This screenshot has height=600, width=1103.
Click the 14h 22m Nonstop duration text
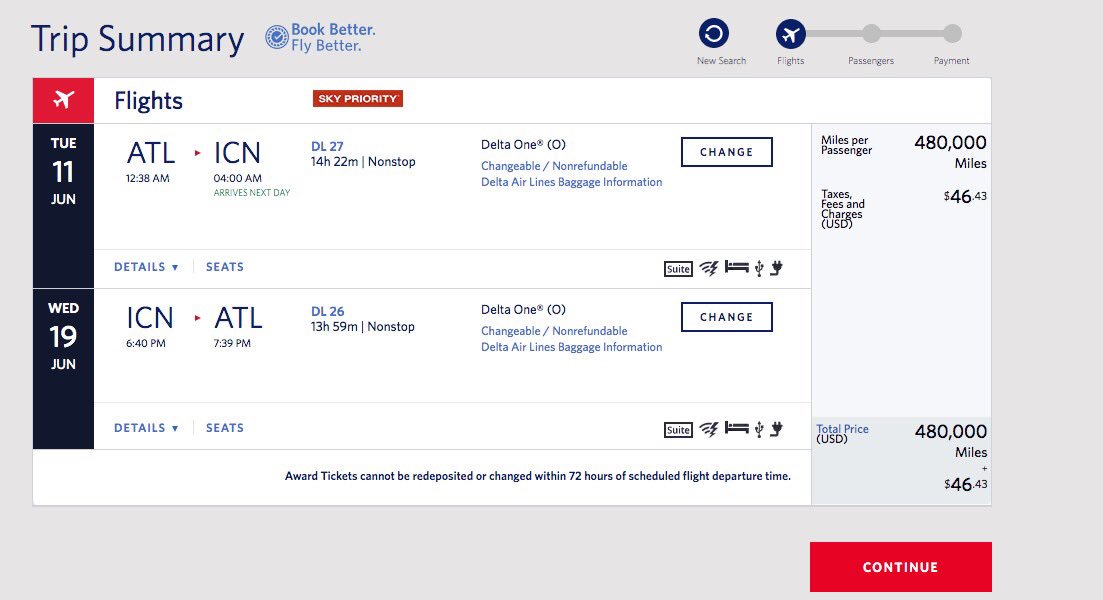tap(363, 162)
